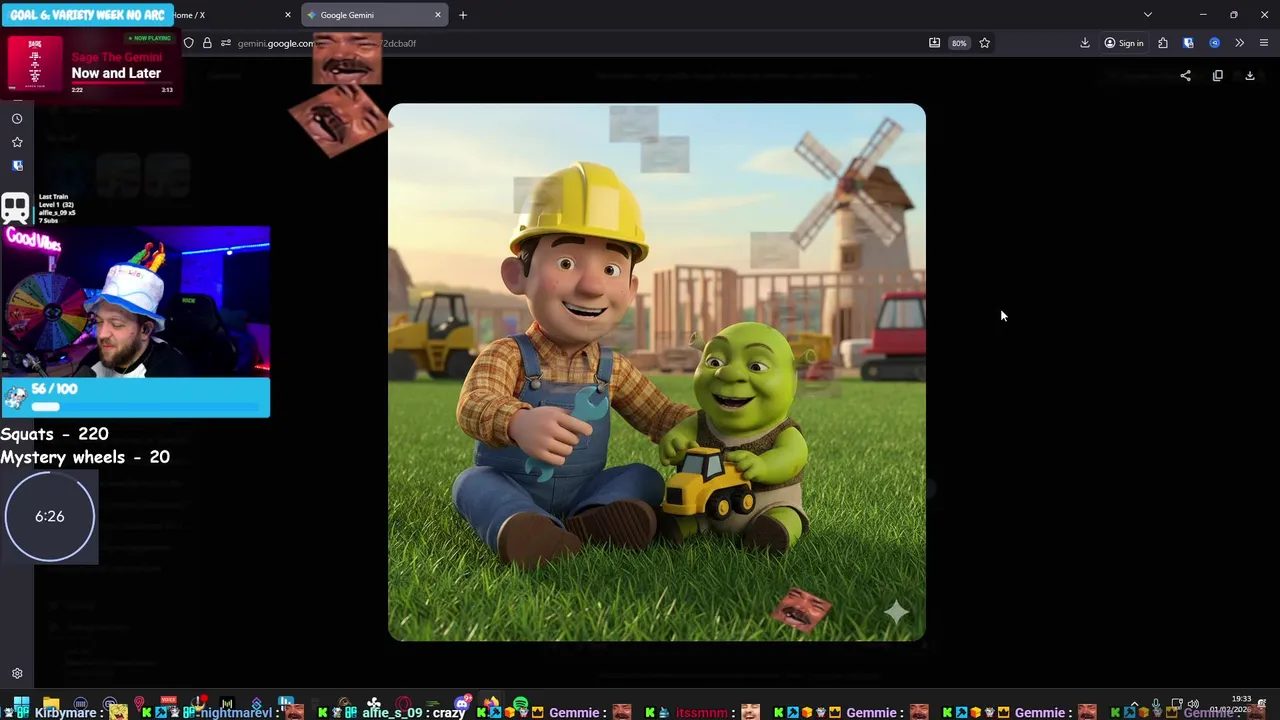This screenshot has height=720, width=1280.
Task: Copy the generated Gemini image
Action: click(x=1217, y=76)
